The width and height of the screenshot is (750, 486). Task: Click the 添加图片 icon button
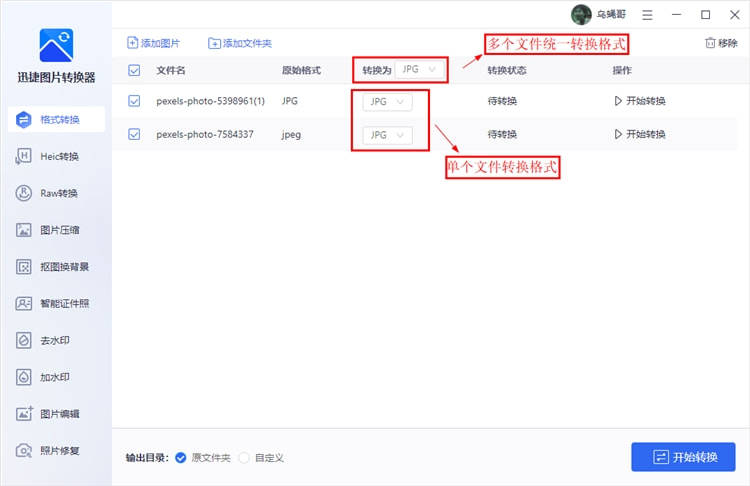click(x=153, y=43)
